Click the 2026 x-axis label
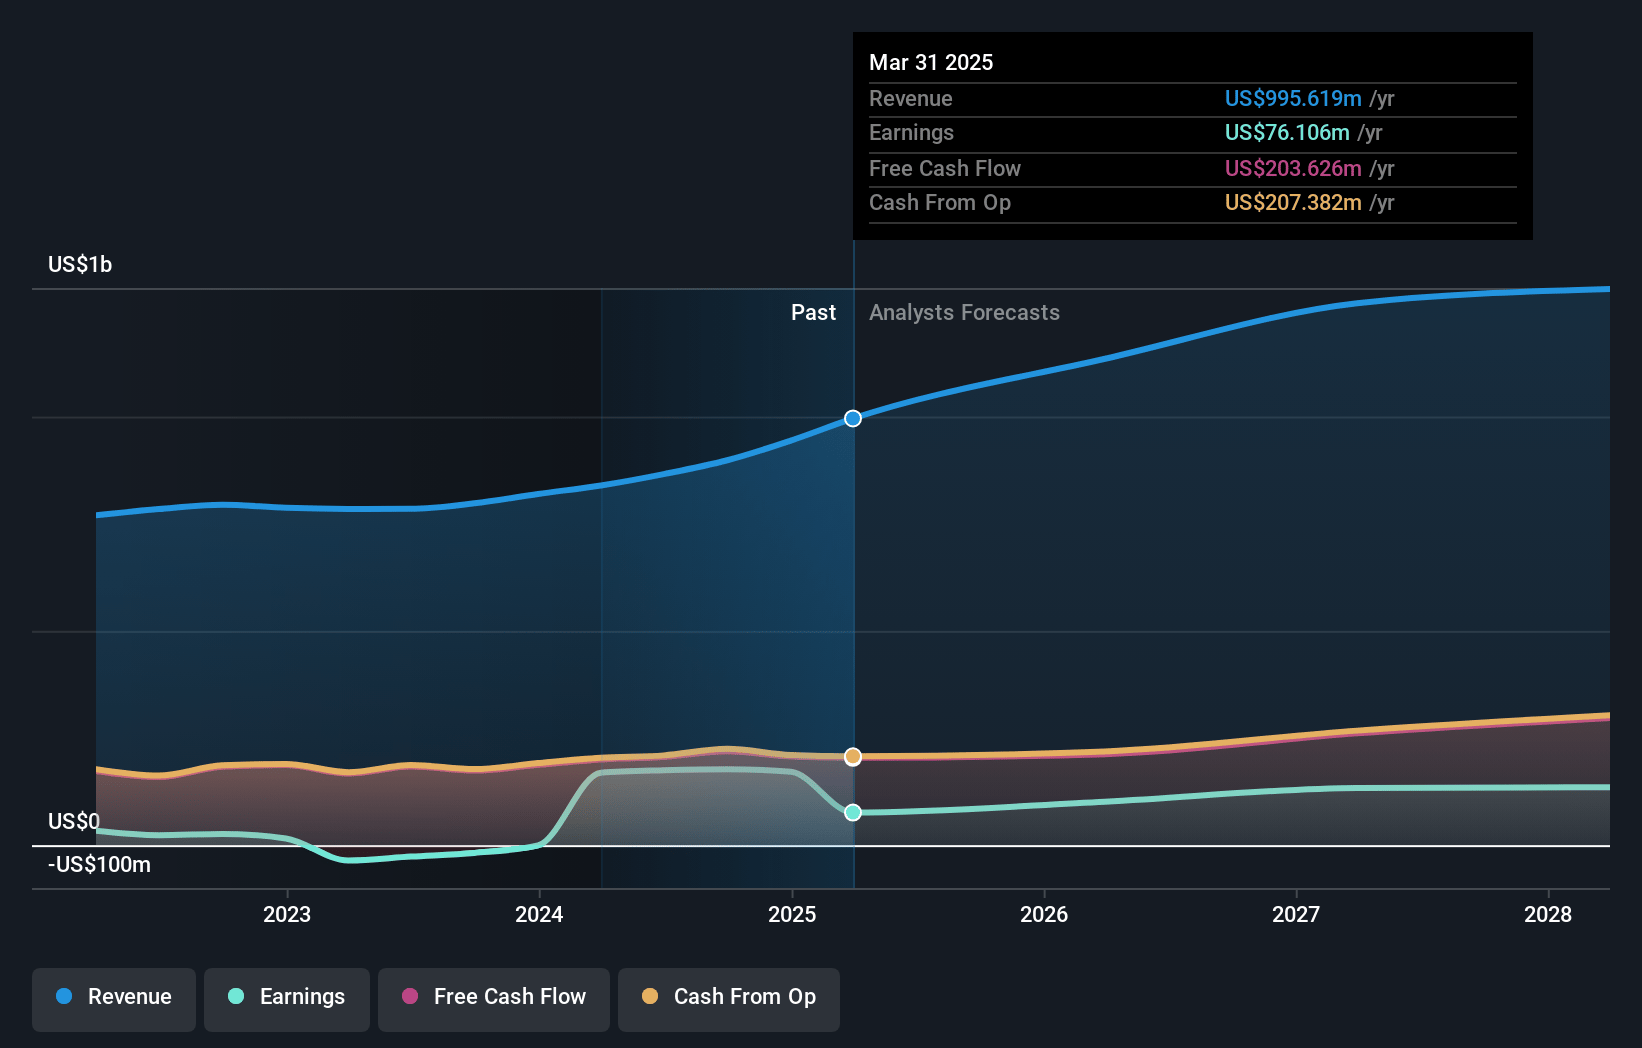Image resolution: width=1642 pixels, height=1048 pixels. click(x=1044, y=914)
